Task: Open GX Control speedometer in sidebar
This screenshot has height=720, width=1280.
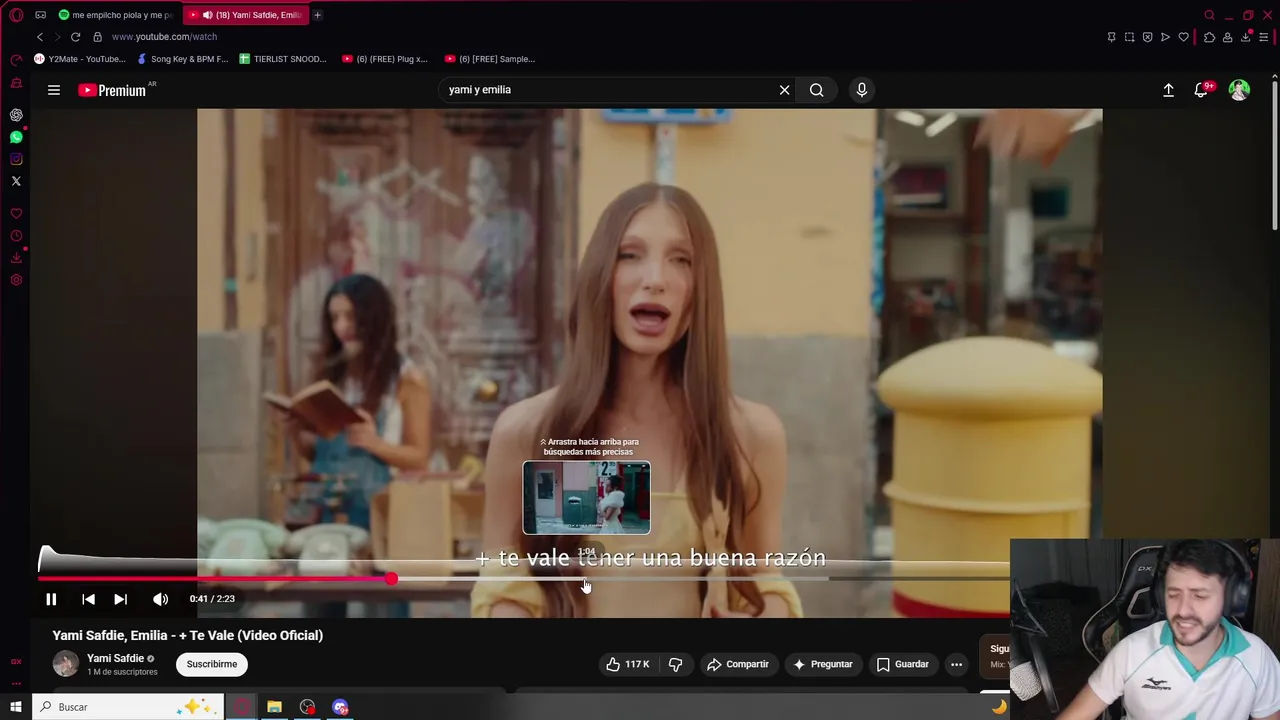Action: (x=16, y=59)
